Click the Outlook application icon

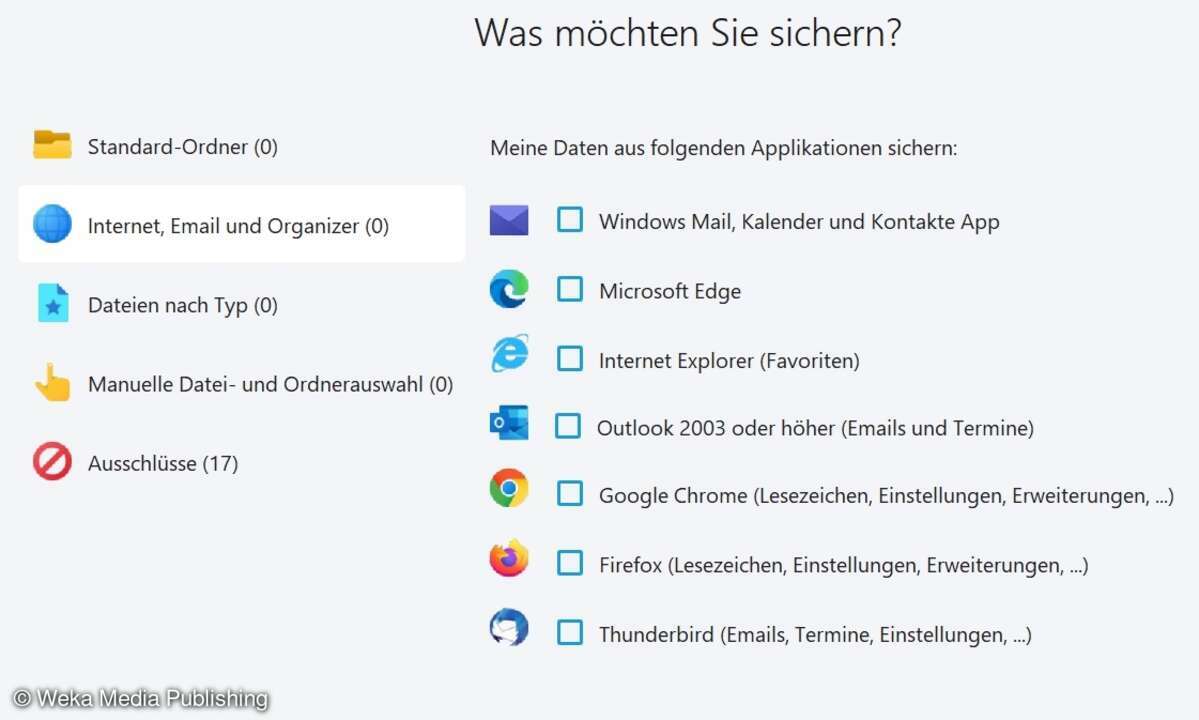509,423
